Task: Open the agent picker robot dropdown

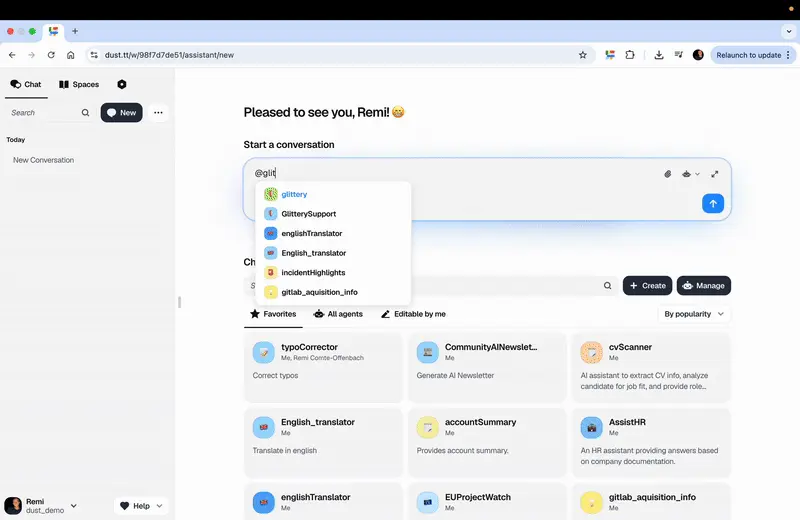Action: pyautogui.click(x=691, y=174)
